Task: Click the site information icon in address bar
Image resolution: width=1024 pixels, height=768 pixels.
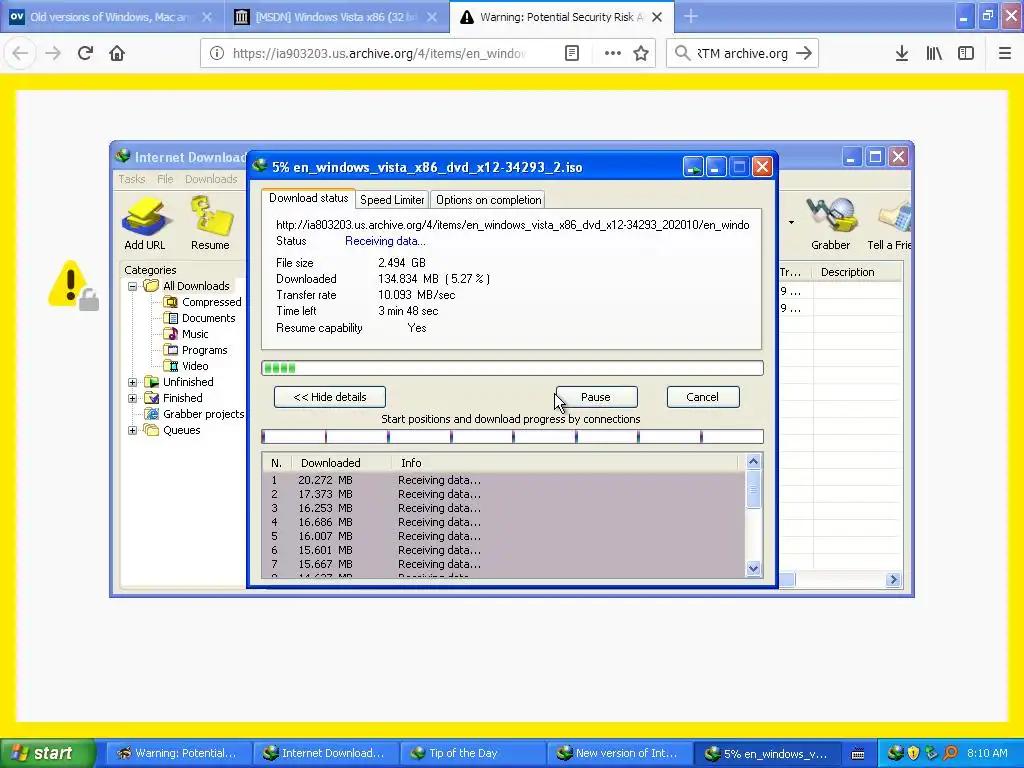Action: (x=217, y=54)
